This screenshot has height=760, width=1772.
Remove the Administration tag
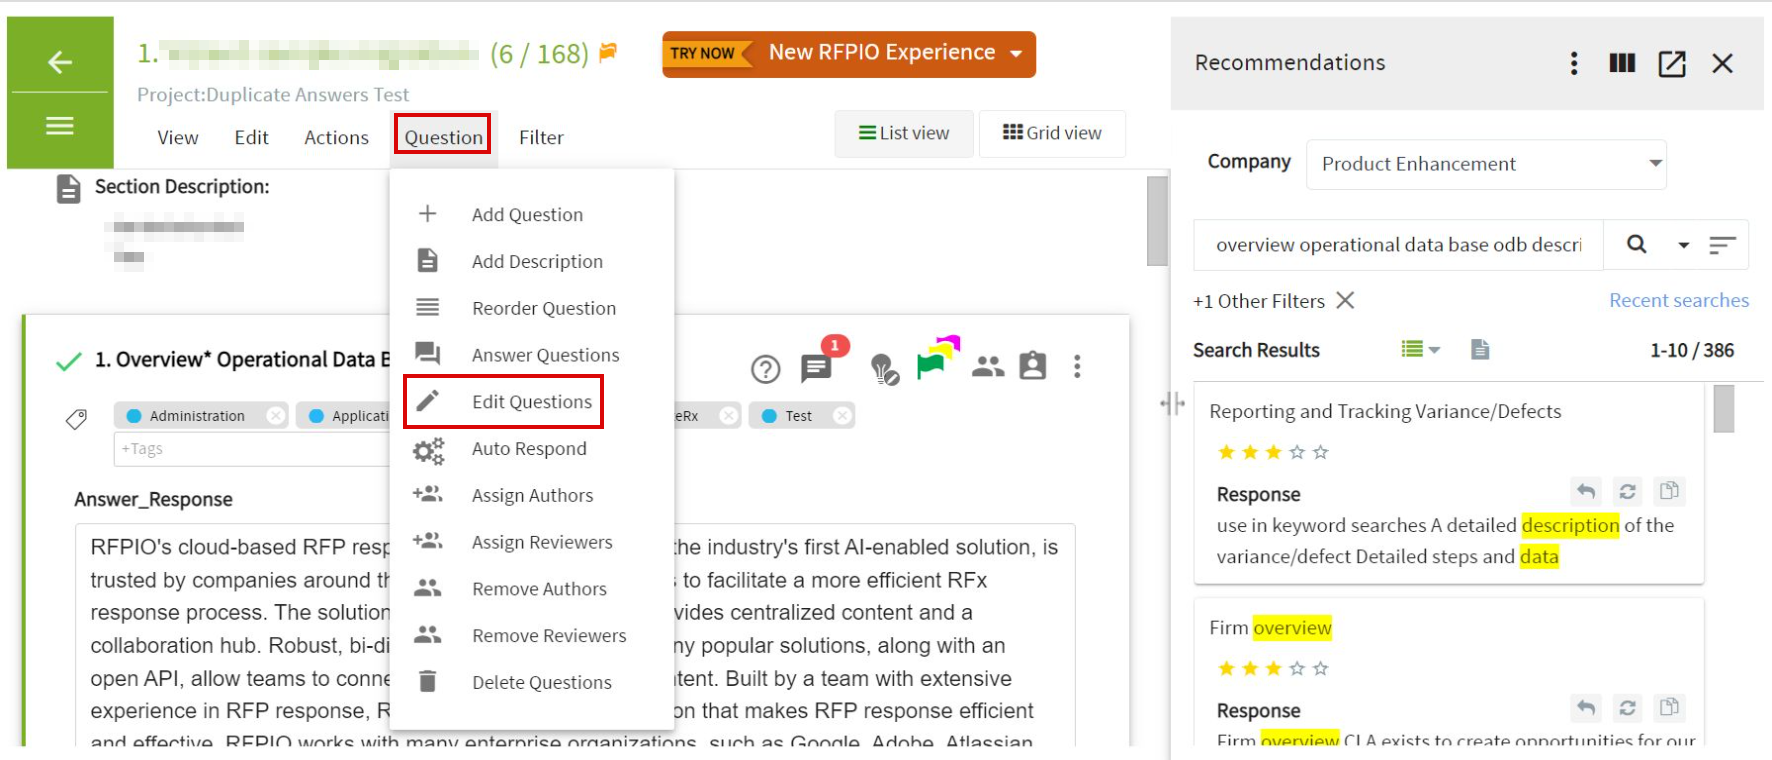276,415
